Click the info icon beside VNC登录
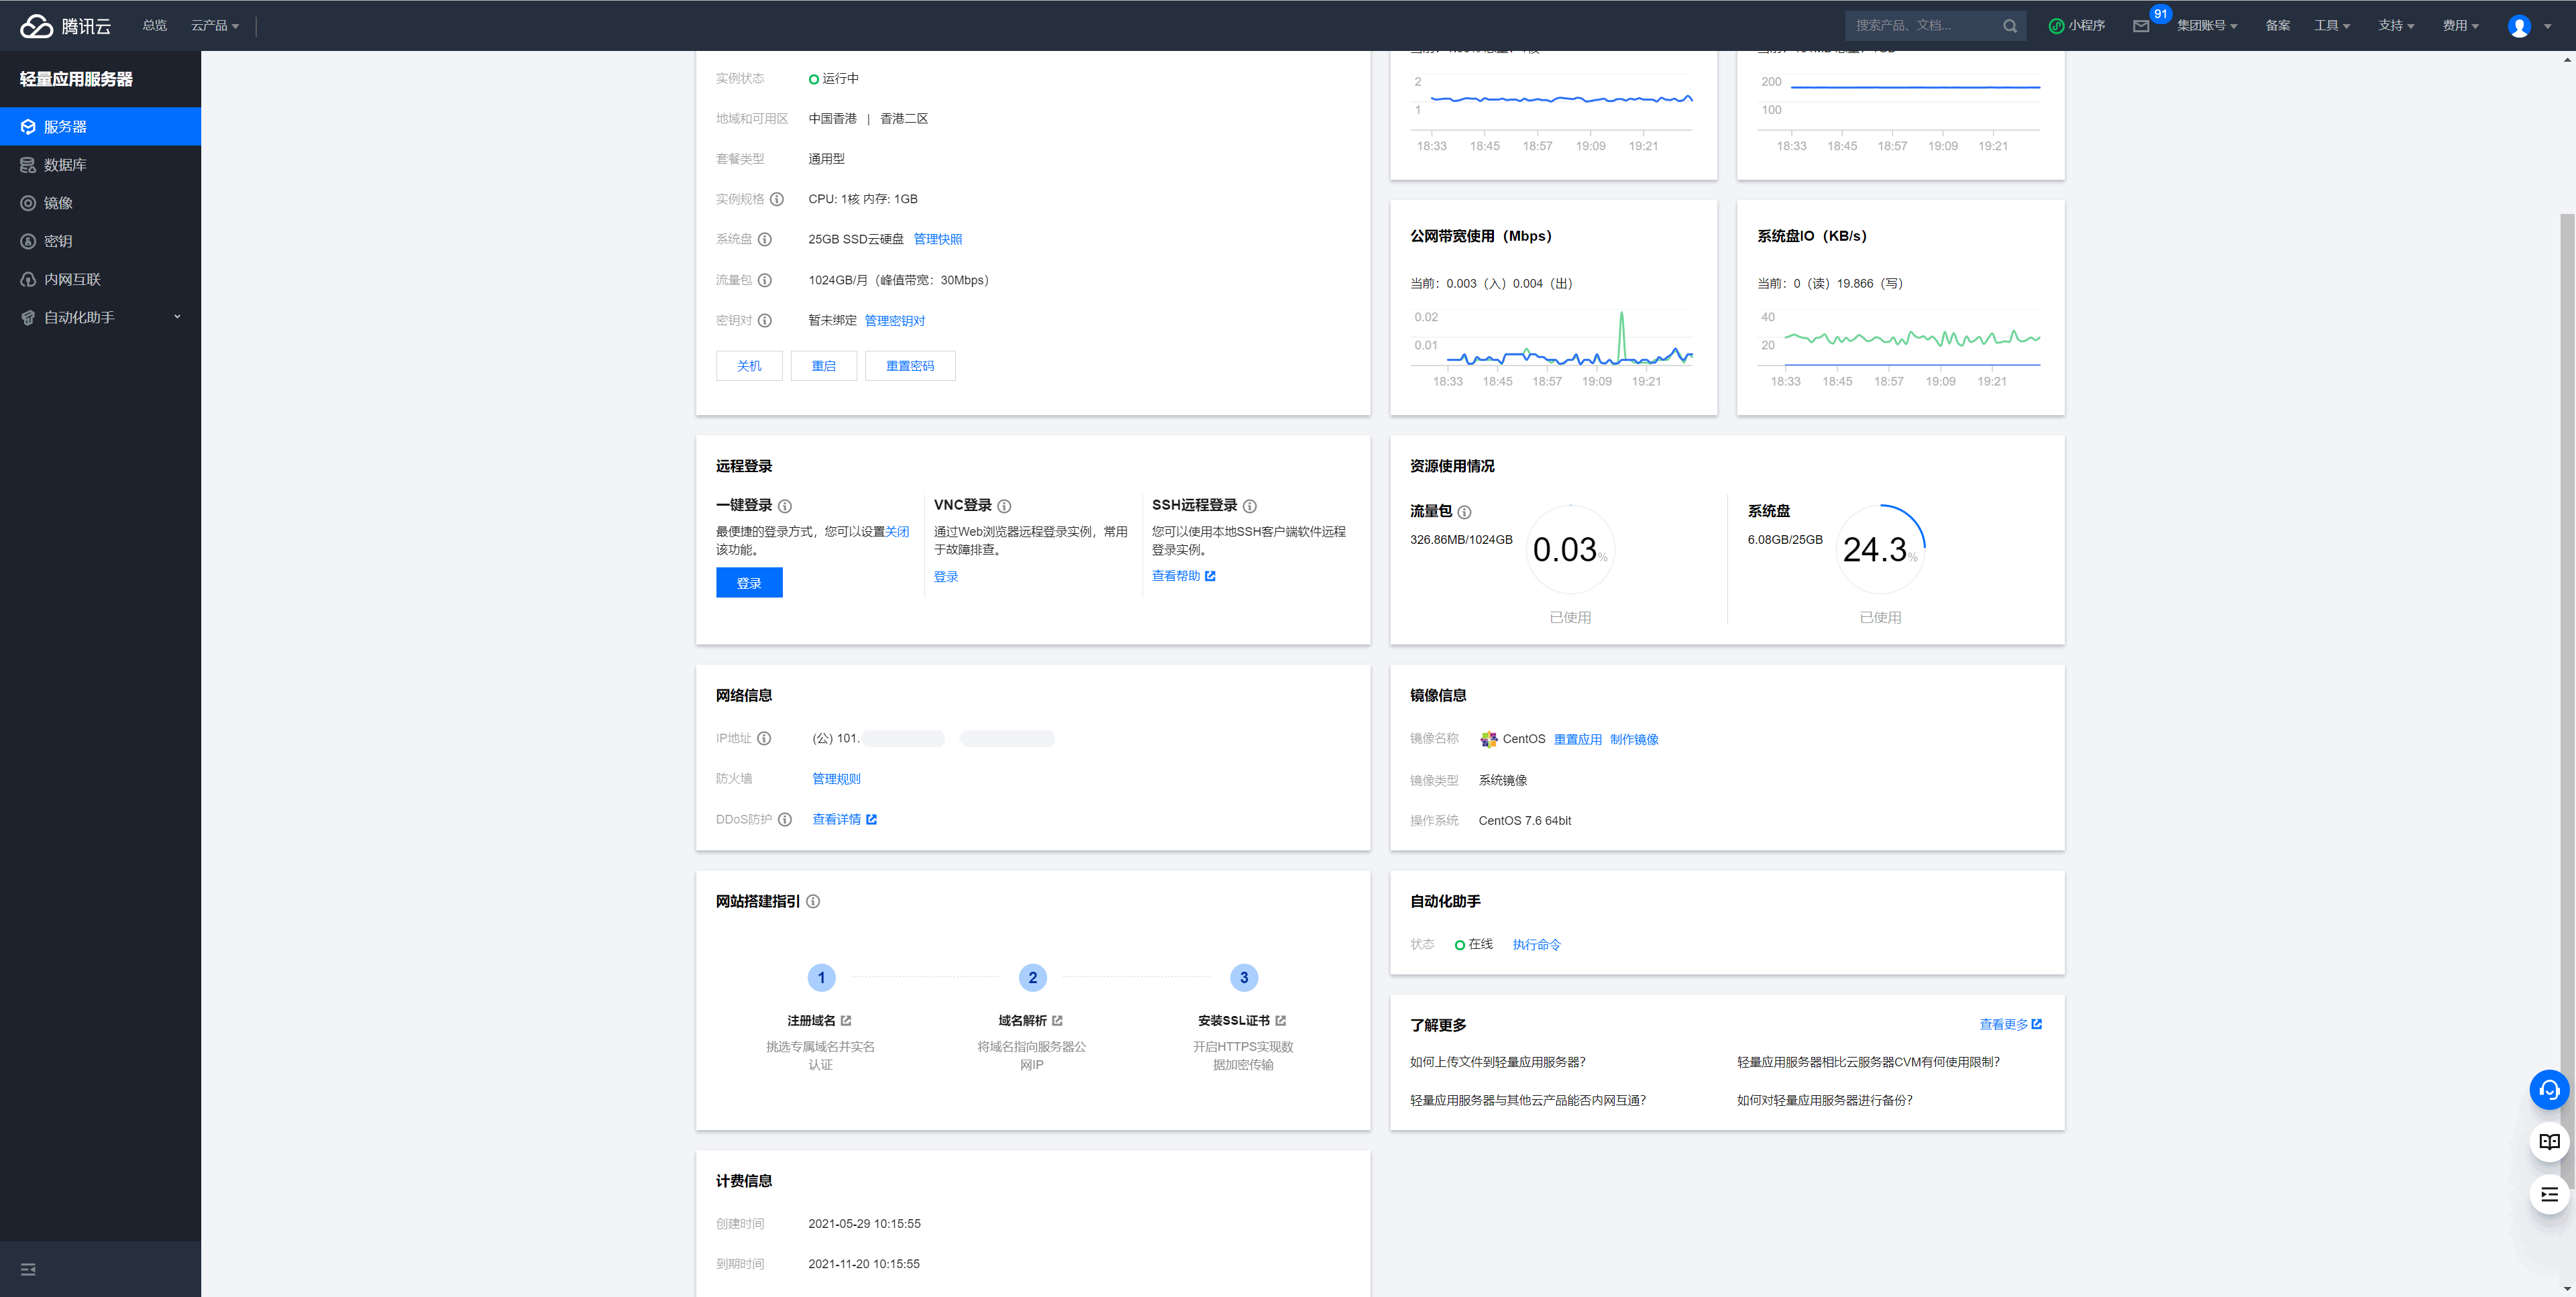Screen dimensions: 2576x1297 pyautogui.click(x=1005, y=506)
